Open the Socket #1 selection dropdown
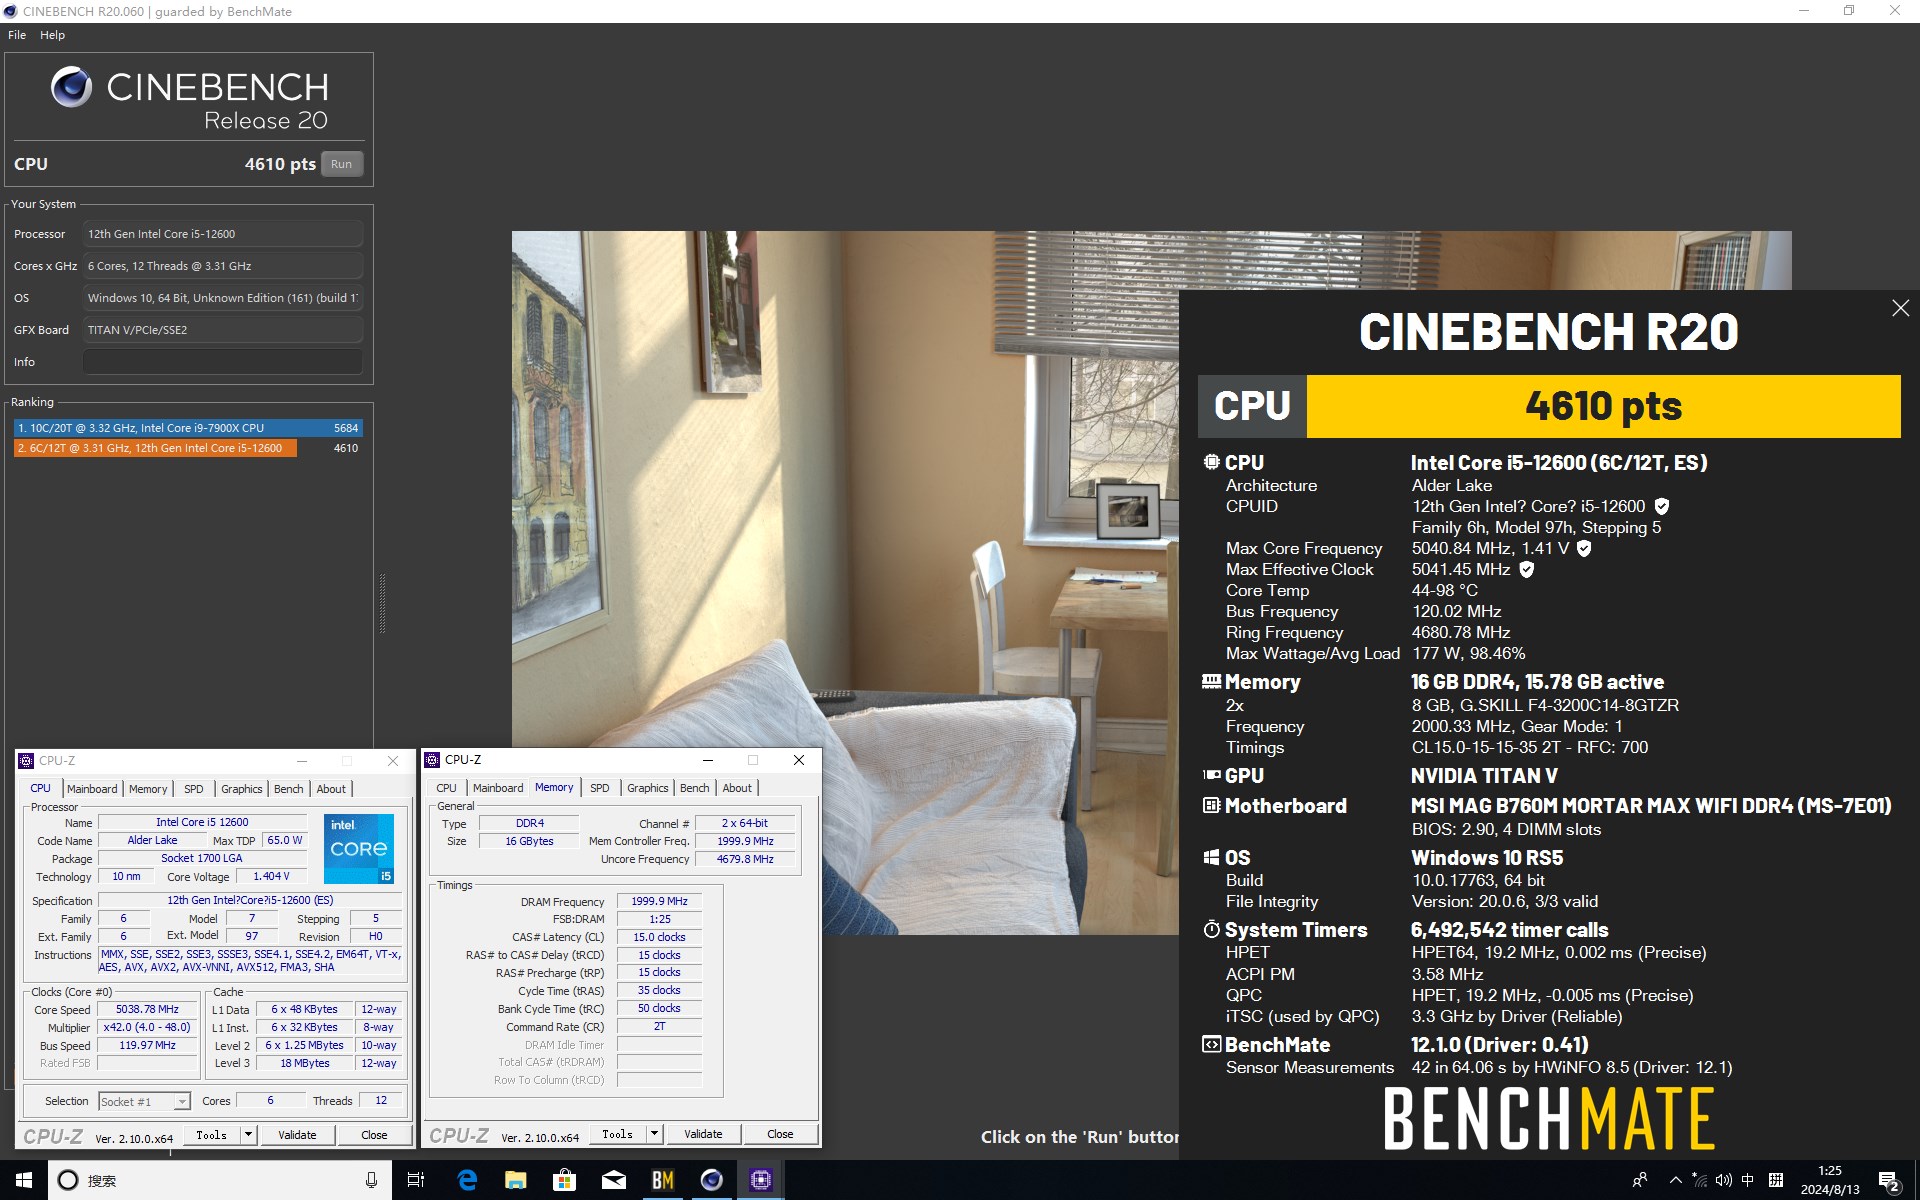 click(x=145, y=1101)
